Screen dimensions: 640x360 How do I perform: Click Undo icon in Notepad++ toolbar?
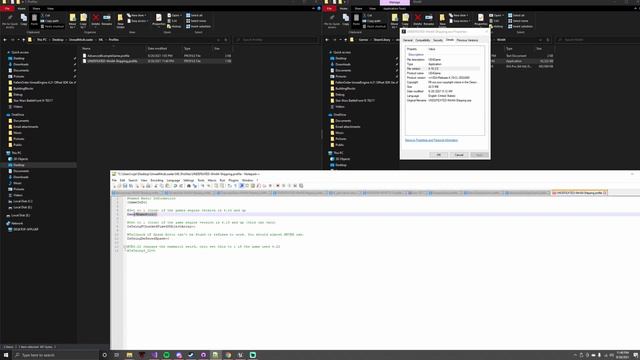(175, 186)
